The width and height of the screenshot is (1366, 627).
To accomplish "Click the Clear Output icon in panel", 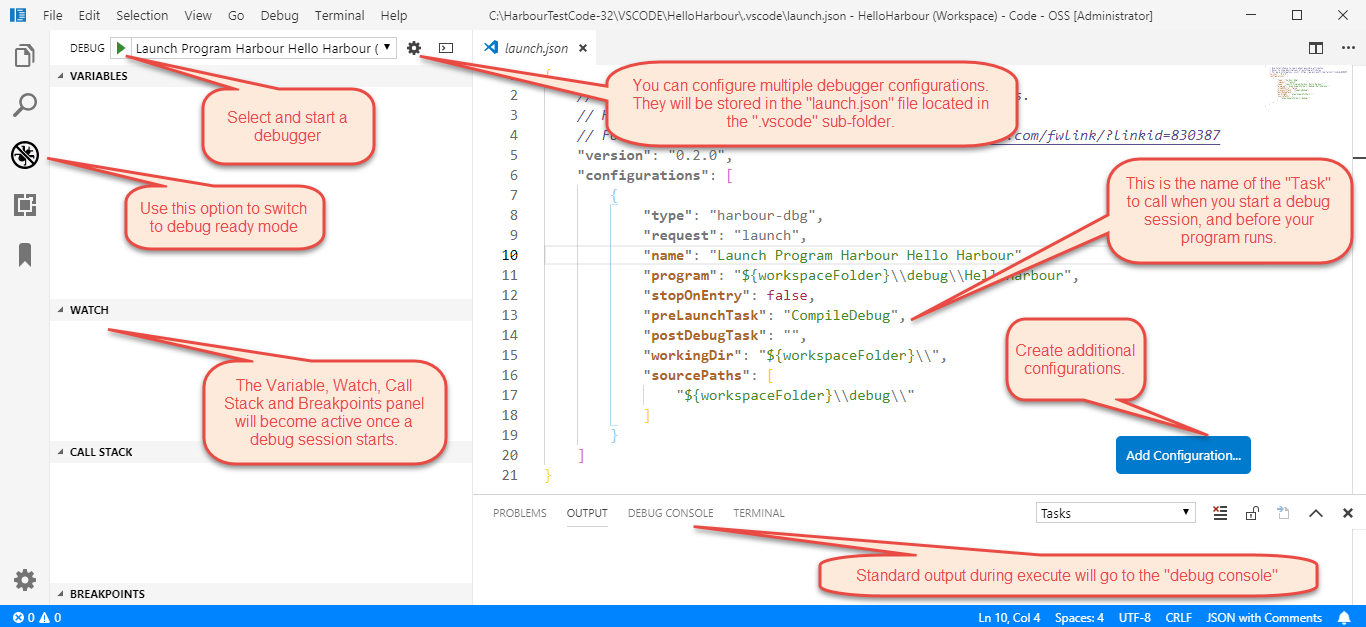I will point(1220,513).
